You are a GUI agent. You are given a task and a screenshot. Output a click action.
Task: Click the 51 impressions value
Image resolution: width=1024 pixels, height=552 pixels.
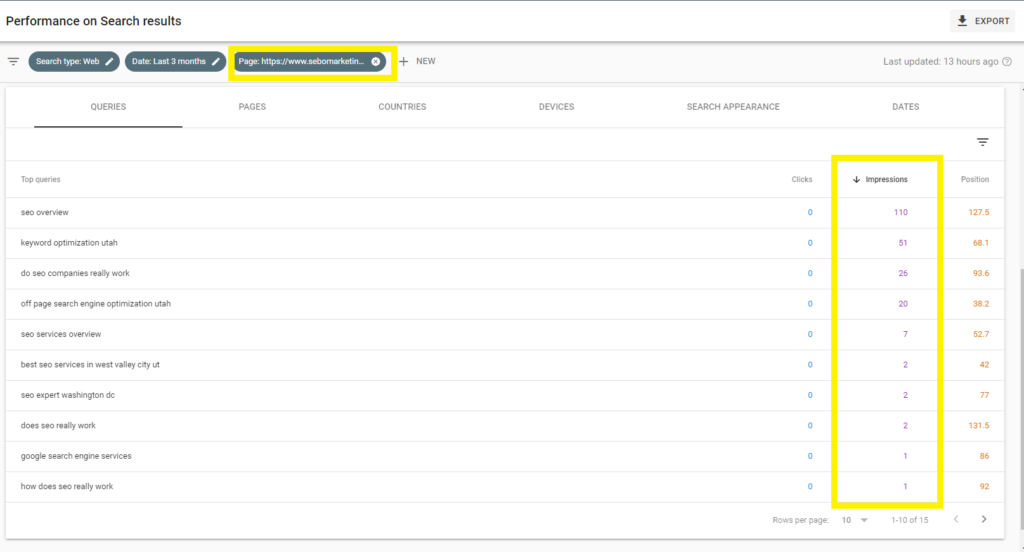[903, 243]
